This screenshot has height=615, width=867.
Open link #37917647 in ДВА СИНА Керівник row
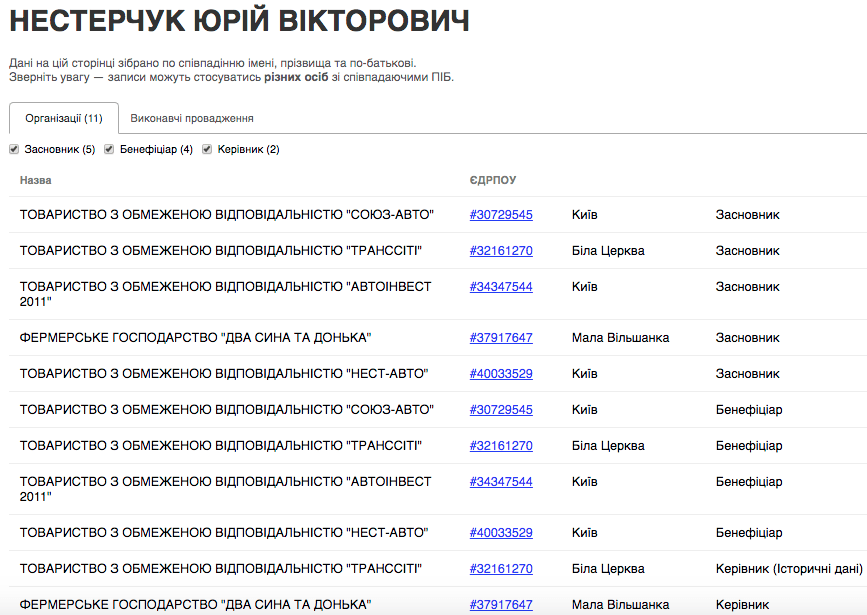tap(501, 604)
